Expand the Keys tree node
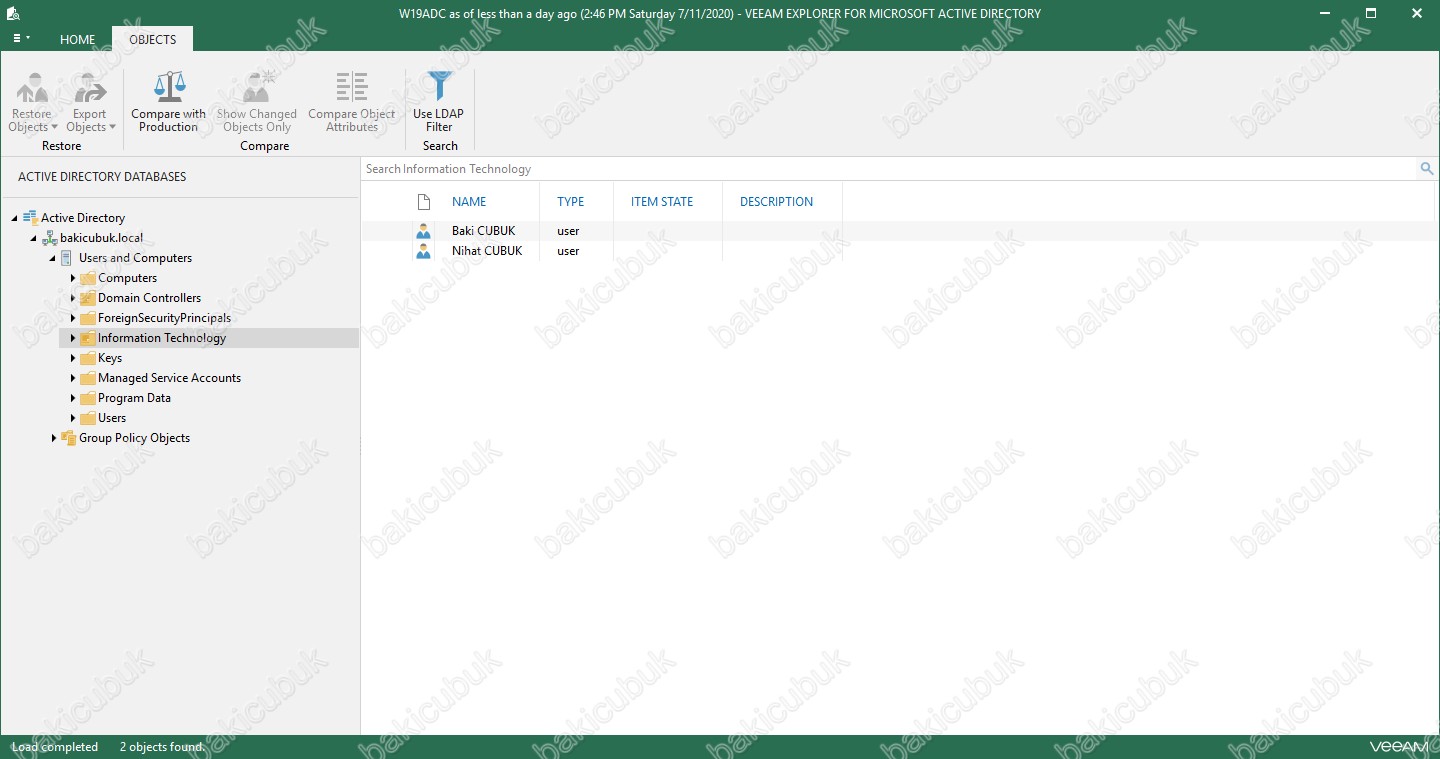This screenshot has height=759, width=1440. click(x=73, y=358)
